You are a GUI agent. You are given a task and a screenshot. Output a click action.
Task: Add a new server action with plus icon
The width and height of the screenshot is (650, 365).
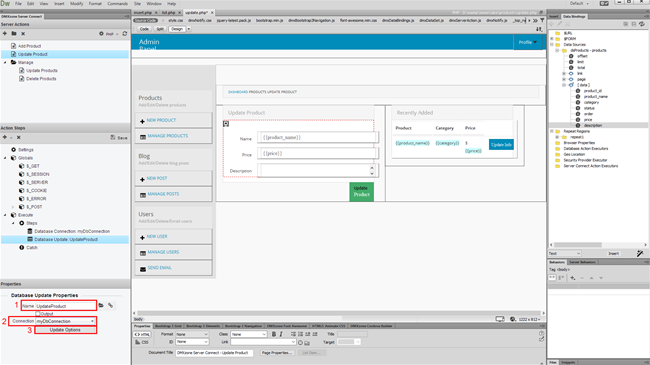[5, 33]
